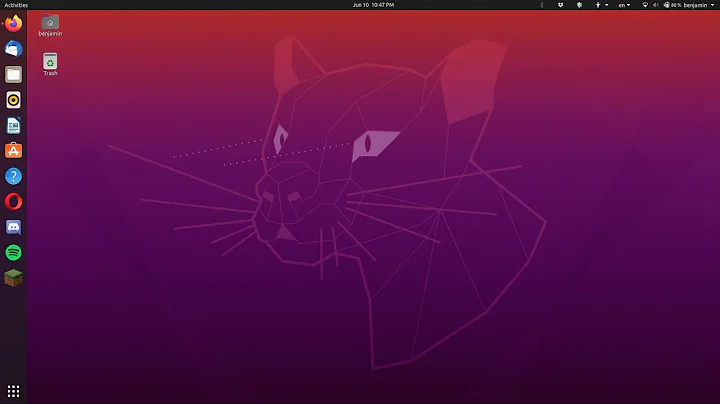This screenshot has width=720, height=404.
Task: Start Rhythmbox music player
Action: pyautogui.click(x=13, y=99)
